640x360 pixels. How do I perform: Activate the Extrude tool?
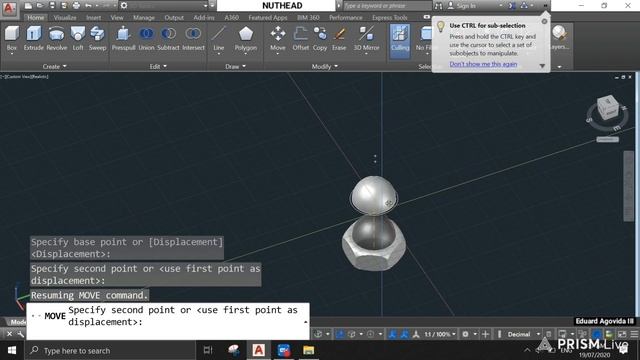pos(33,39)
